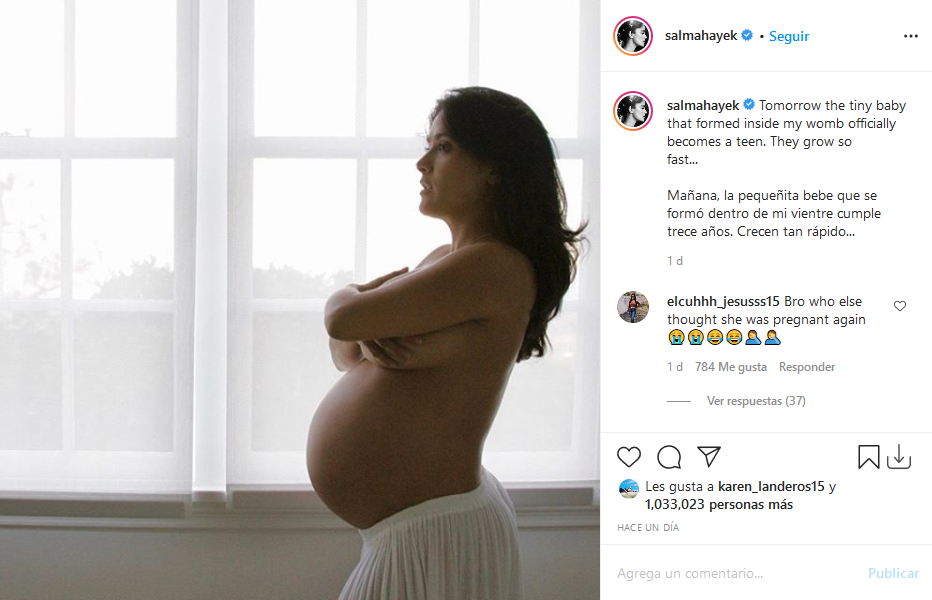This screenshot has height=600, width=932.
Task: Reply to comment with Responder
Action: pyautogui.click(x=807, y=367)
